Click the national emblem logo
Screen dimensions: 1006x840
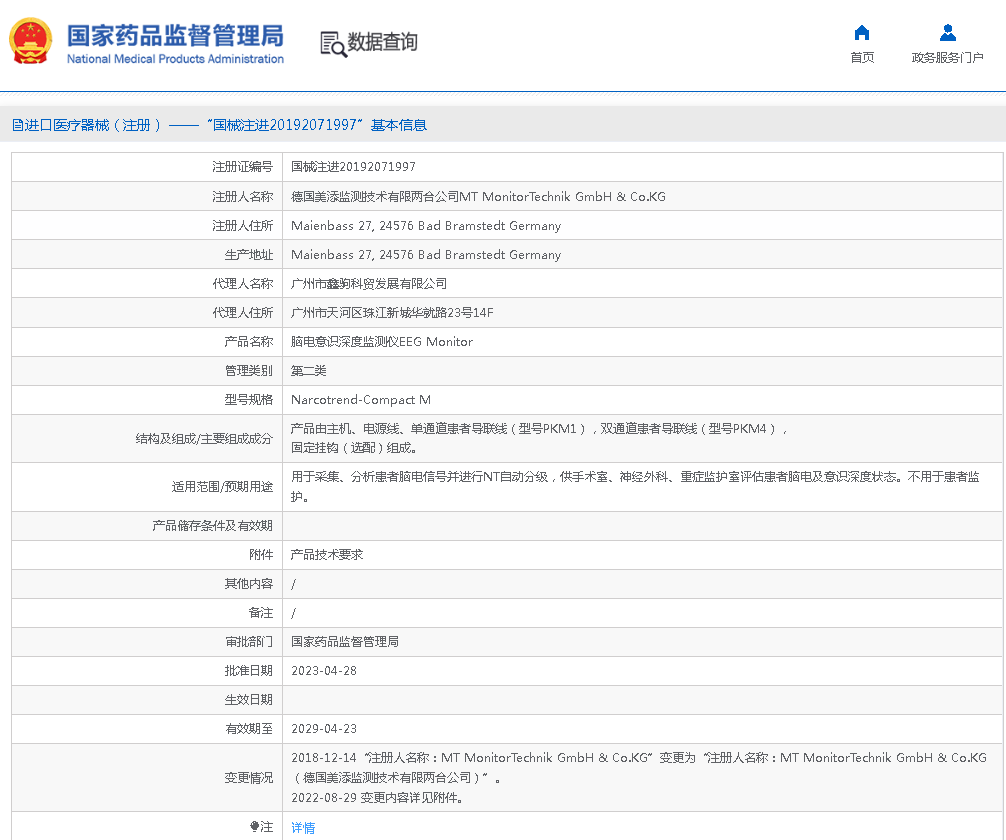[31, 42]
